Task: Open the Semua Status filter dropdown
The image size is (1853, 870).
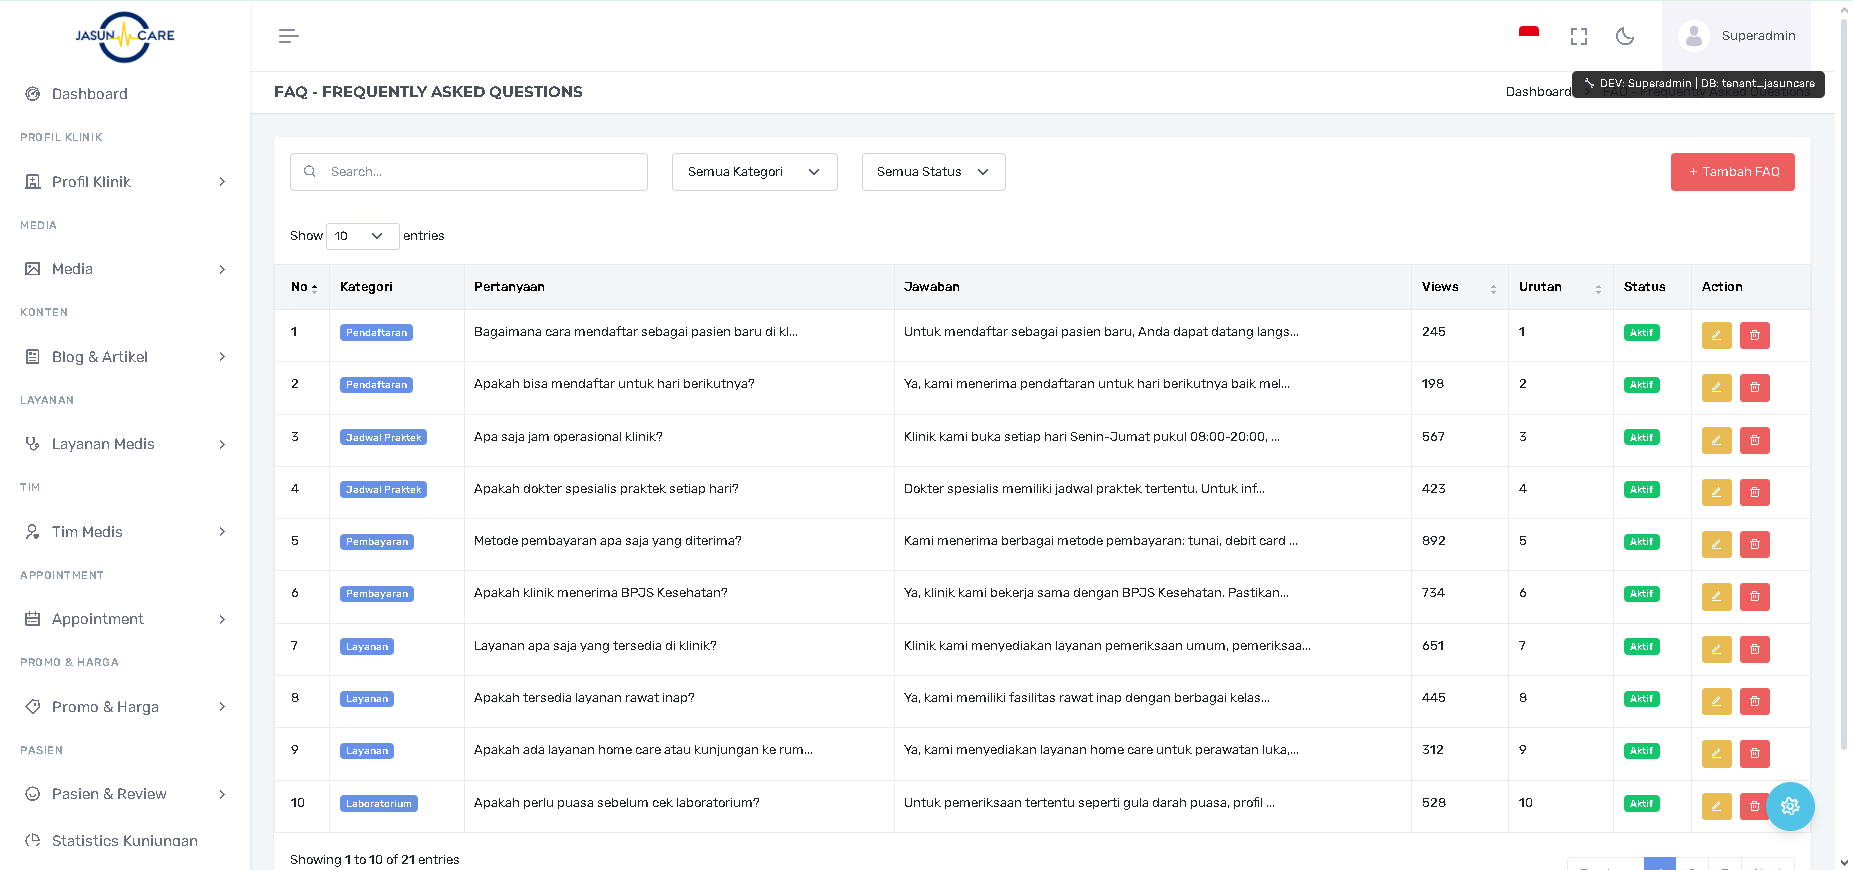Action: coord(933,172)
